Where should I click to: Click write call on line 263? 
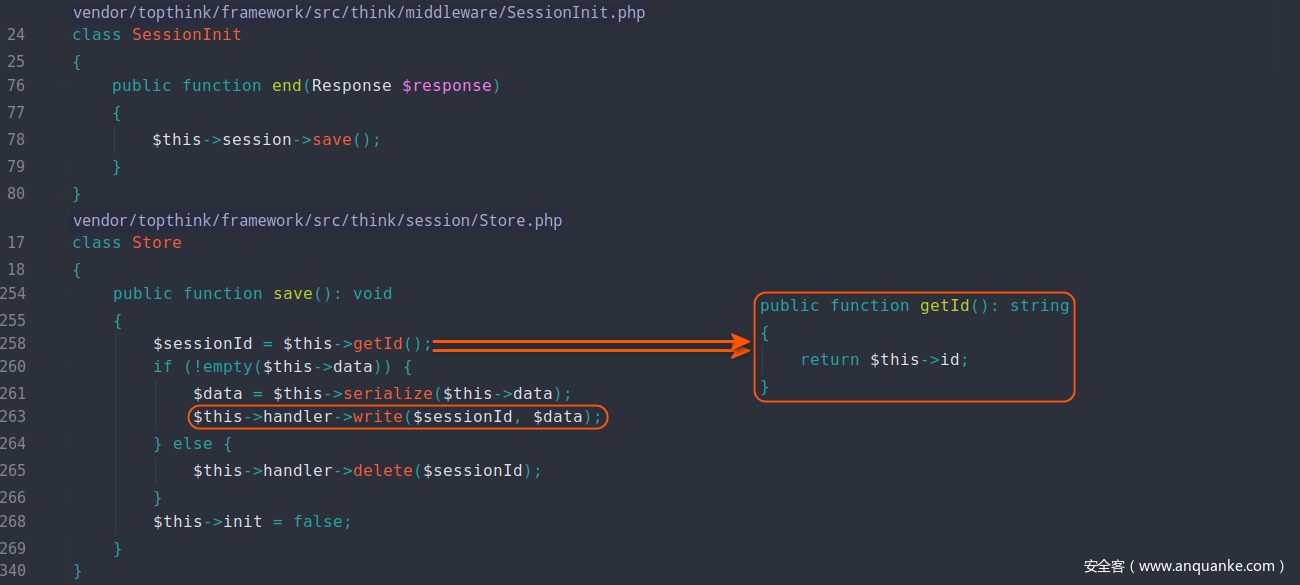coord(378,416)
